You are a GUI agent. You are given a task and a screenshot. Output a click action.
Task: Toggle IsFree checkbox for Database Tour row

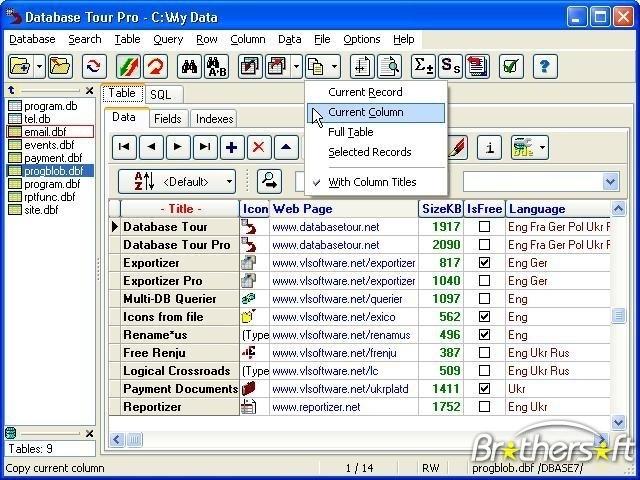pos(484,227)
